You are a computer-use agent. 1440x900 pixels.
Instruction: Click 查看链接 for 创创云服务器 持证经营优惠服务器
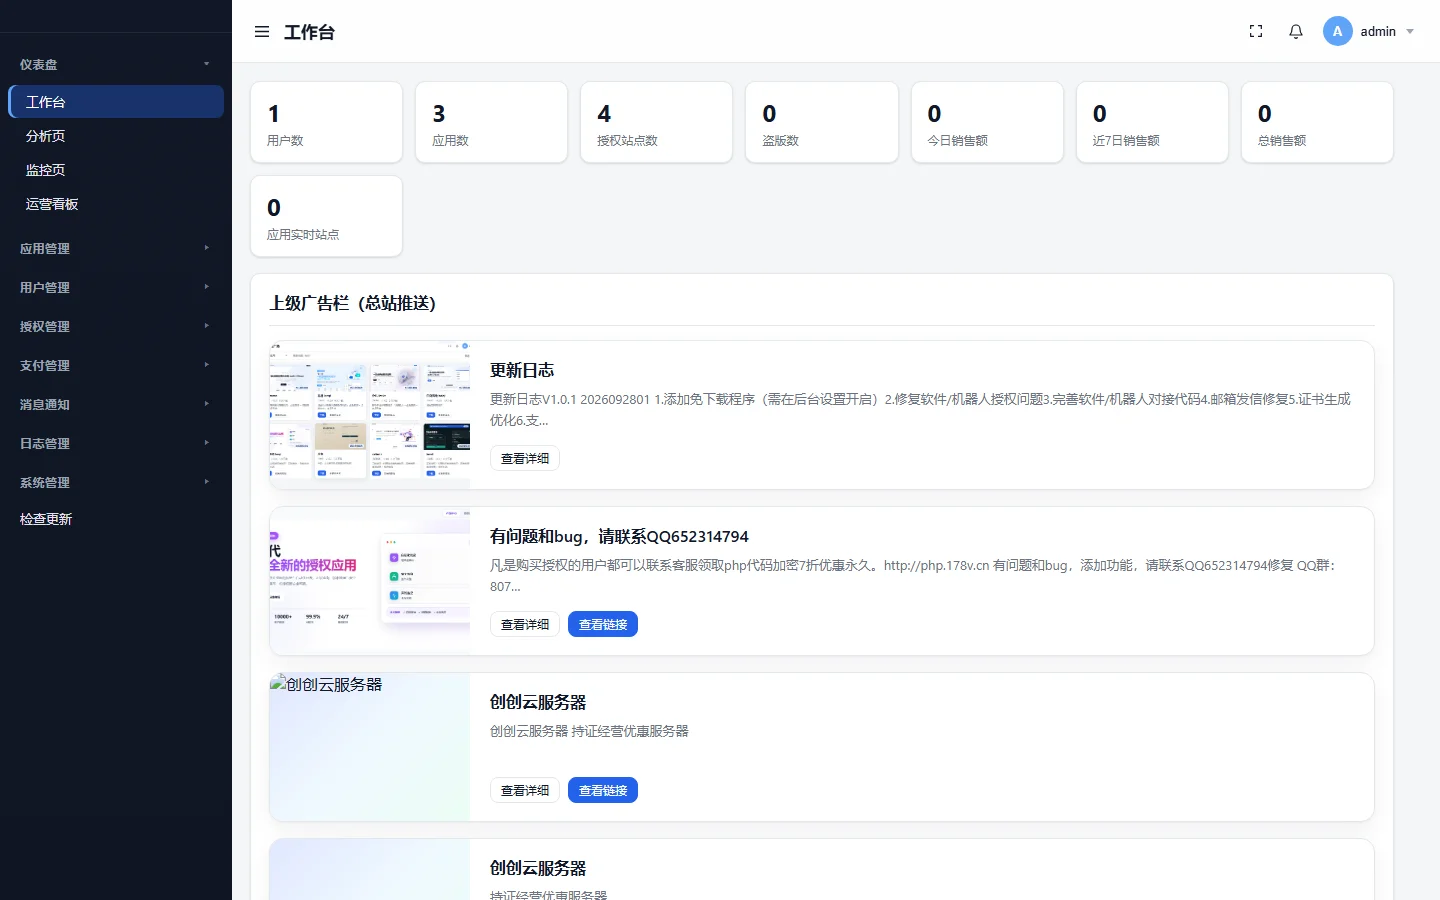(x=603, y=790)
